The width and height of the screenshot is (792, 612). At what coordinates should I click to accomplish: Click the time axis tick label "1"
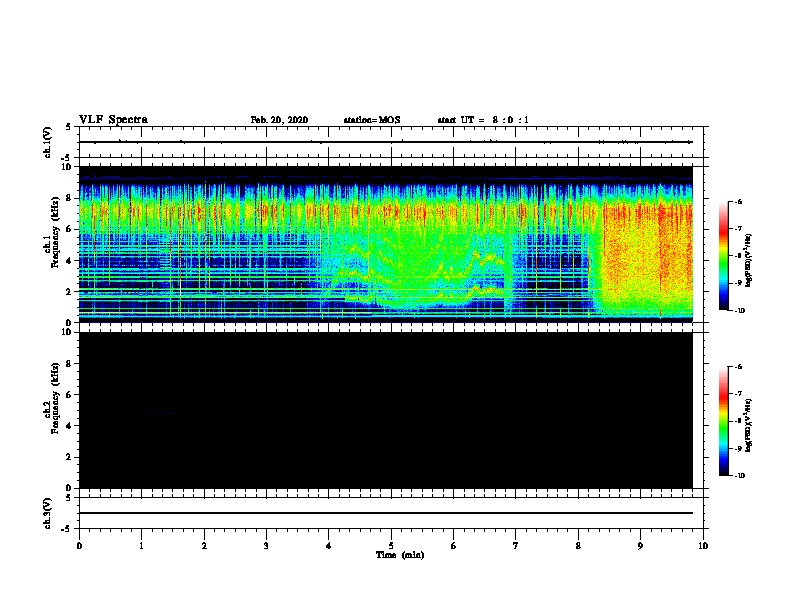pyautogui.click(x=141, y=546)
